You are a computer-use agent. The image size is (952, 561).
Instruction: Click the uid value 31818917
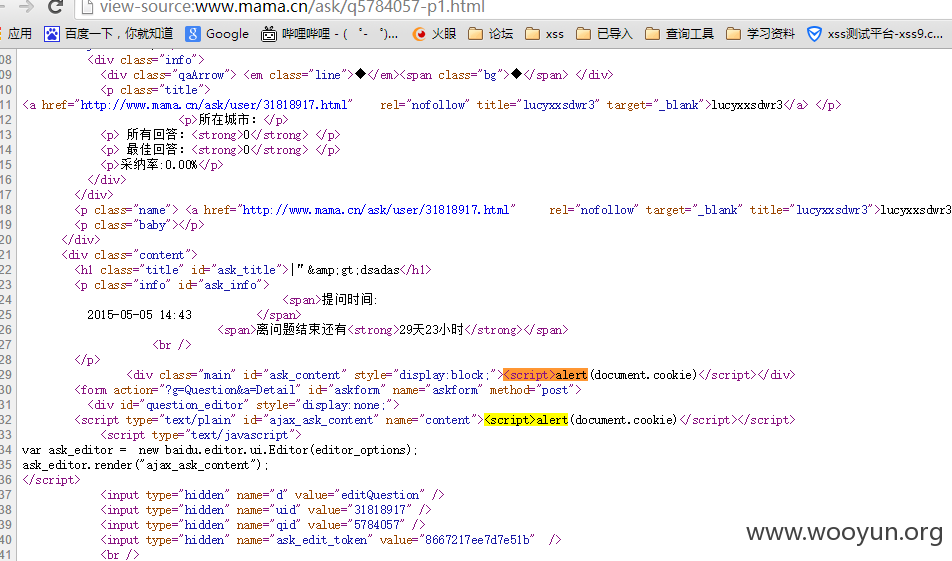pyautogui.click(x=380, y=509)
